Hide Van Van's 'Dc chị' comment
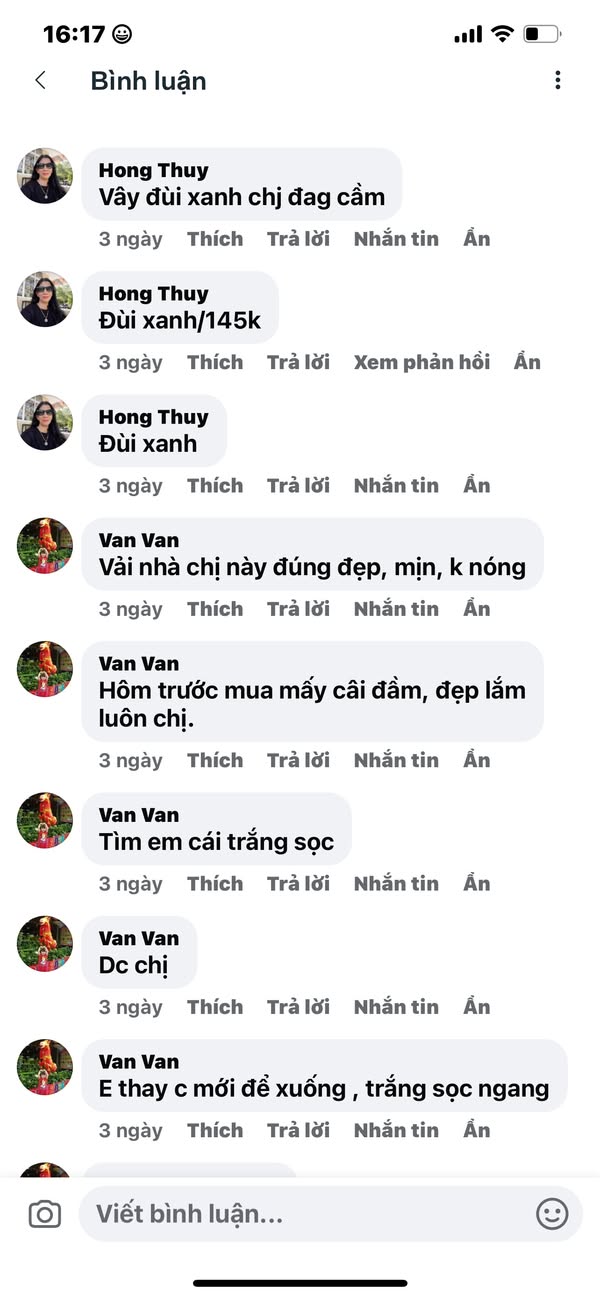 tap(476, 1007)
